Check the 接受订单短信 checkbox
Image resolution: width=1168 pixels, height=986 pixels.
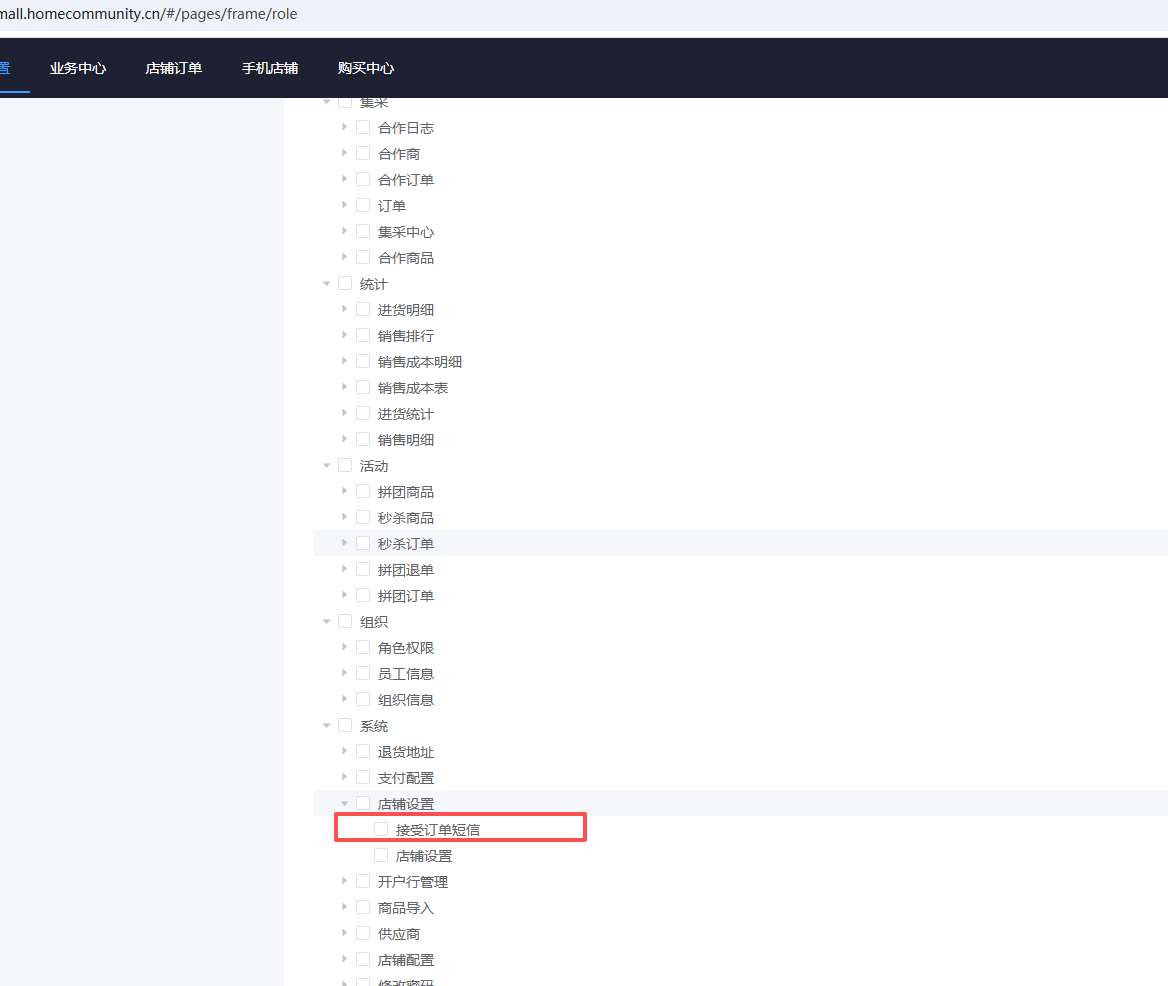click(x=381, y=829)
